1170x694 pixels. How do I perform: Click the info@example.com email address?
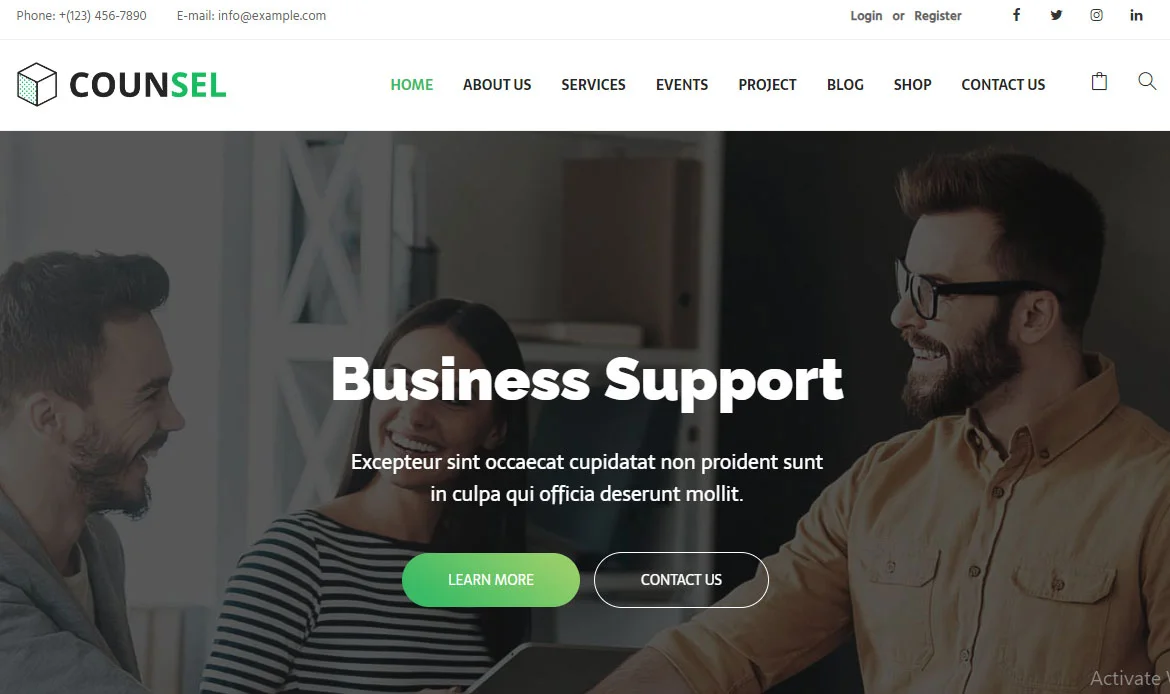(272, 16)
